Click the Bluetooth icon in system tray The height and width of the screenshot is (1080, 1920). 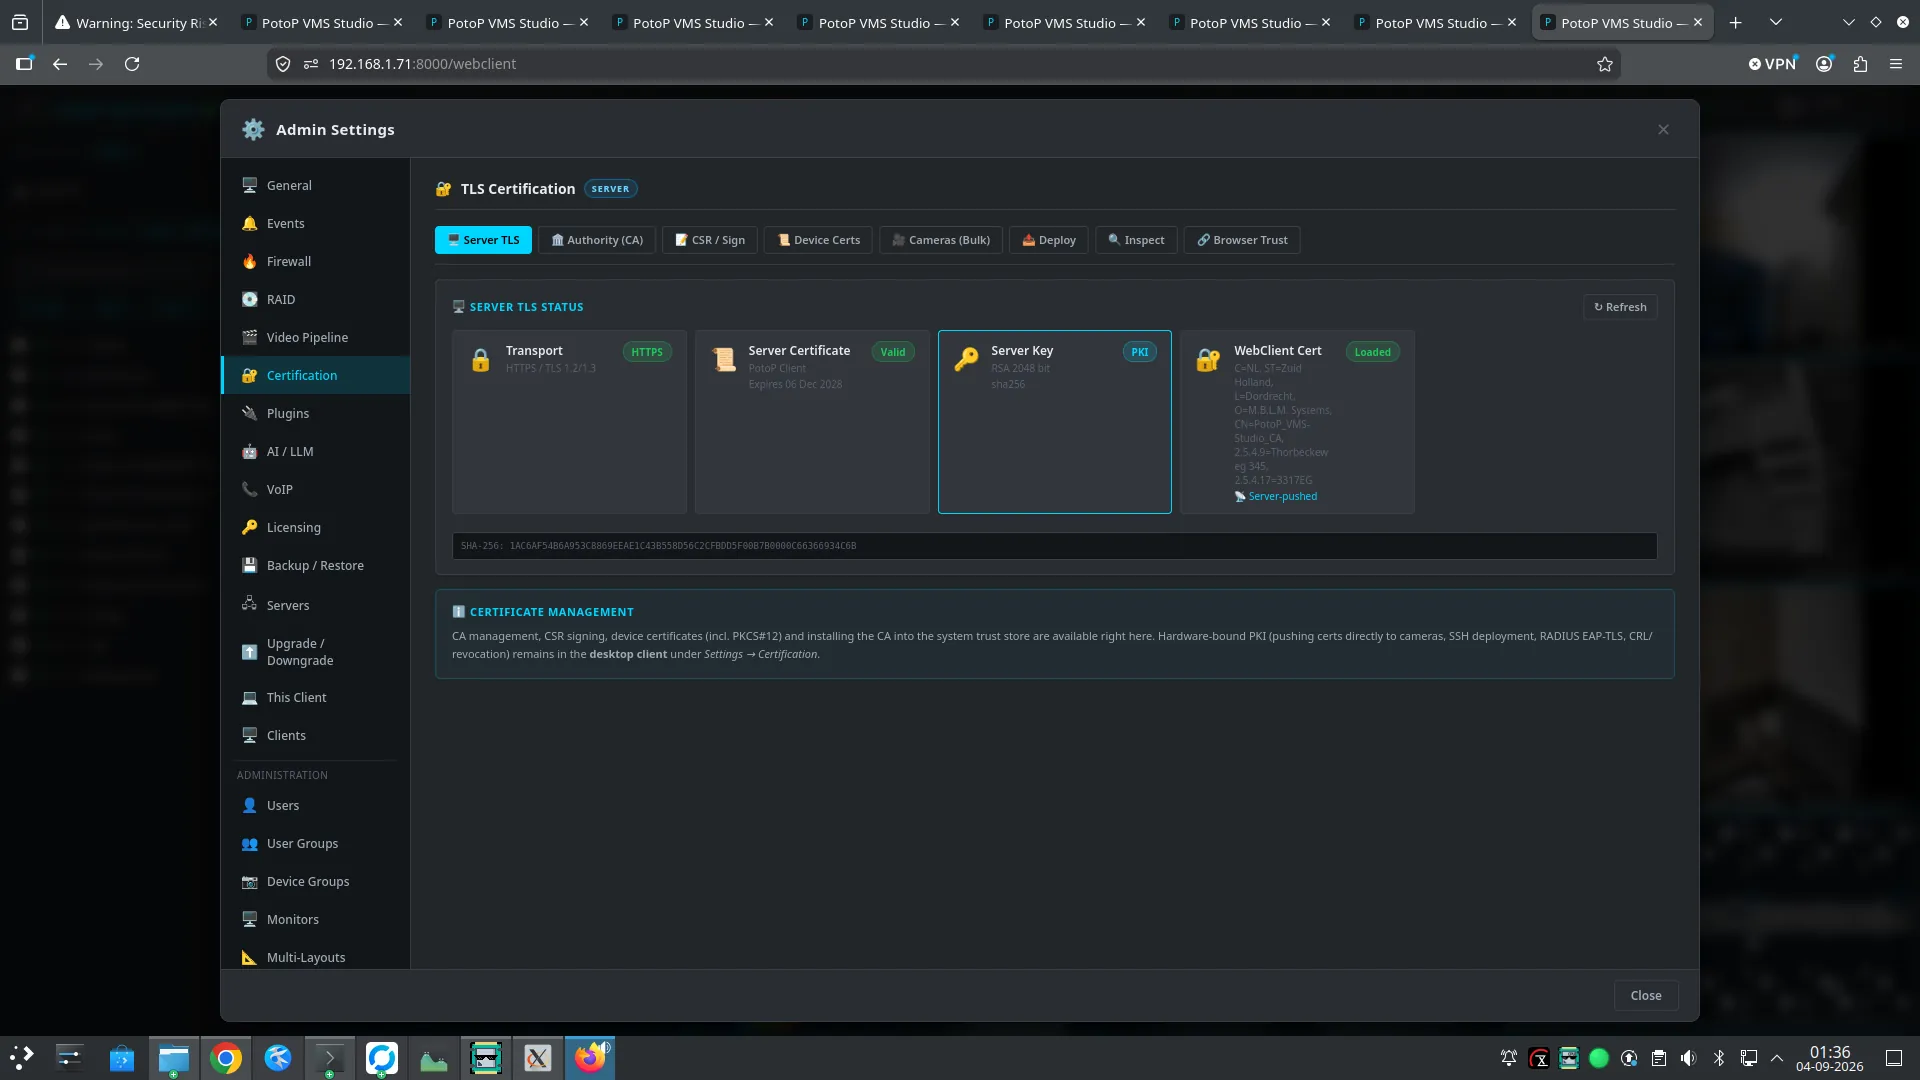click(1719, 1058)
